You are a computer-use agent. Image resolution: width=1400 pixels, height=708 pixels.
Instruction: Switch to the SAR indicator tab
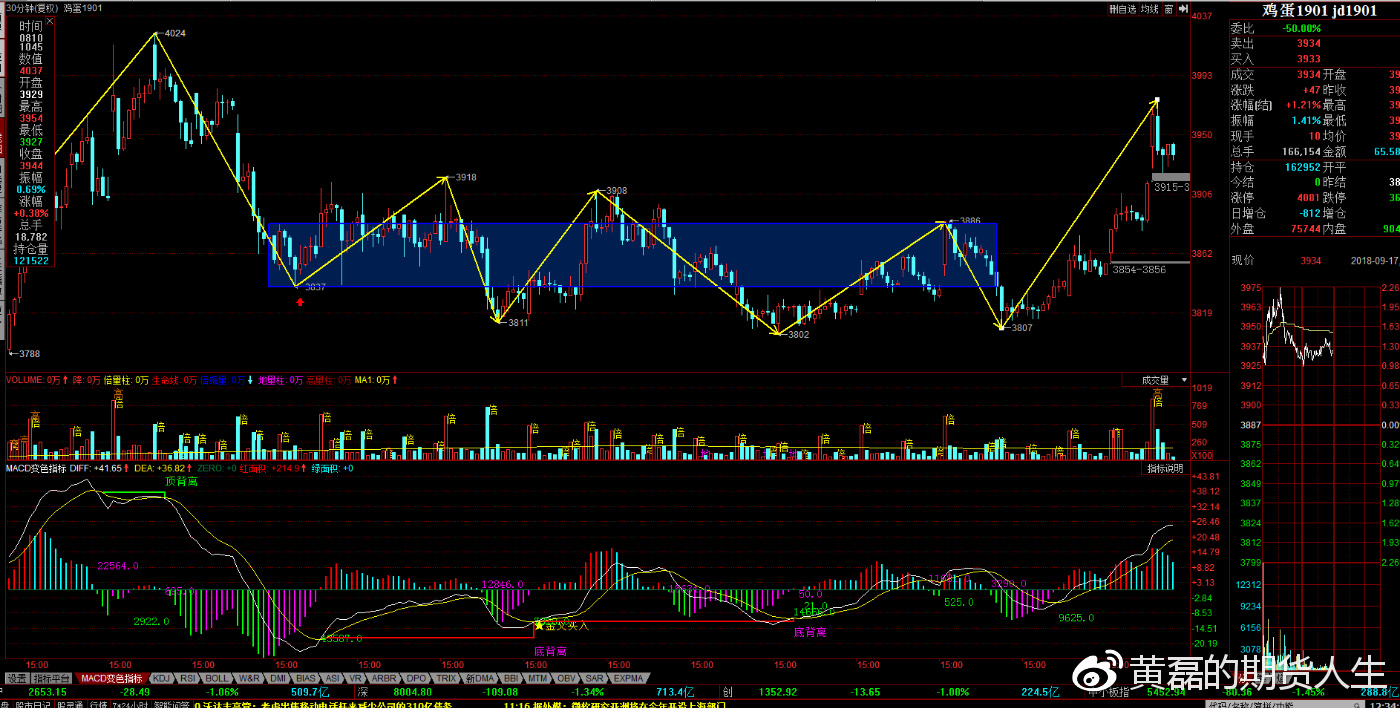pyautogui.click(x=595, y=678)
